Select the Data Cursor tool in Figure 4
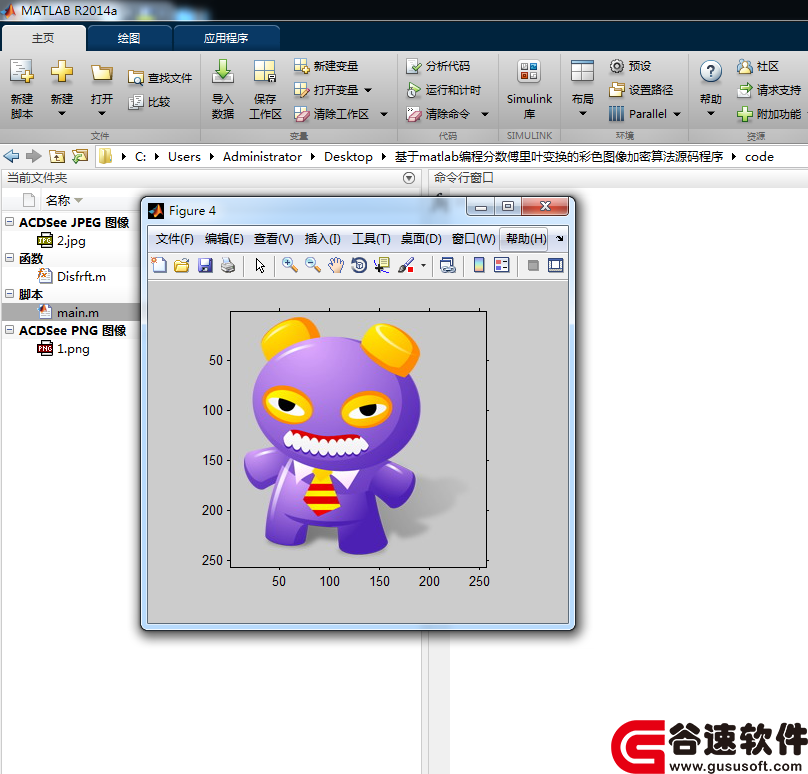This screenshot has width=808, height=774. [382, 265]
